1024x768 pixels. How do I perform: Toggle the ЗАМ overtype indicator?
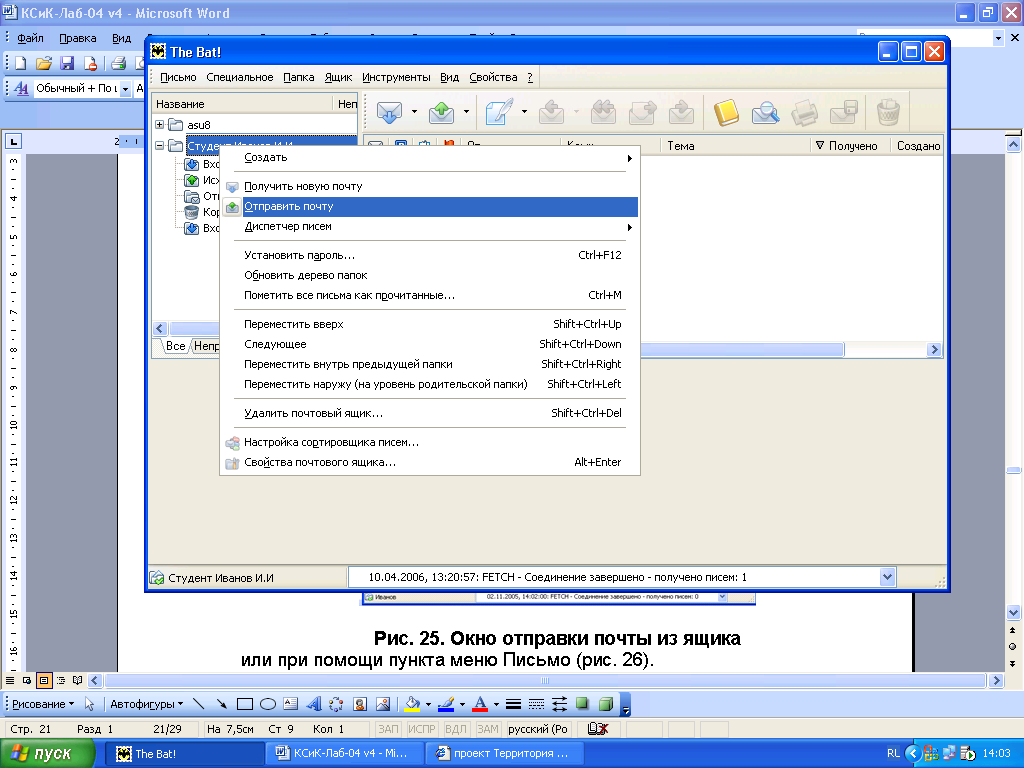[x=487, y=729]
